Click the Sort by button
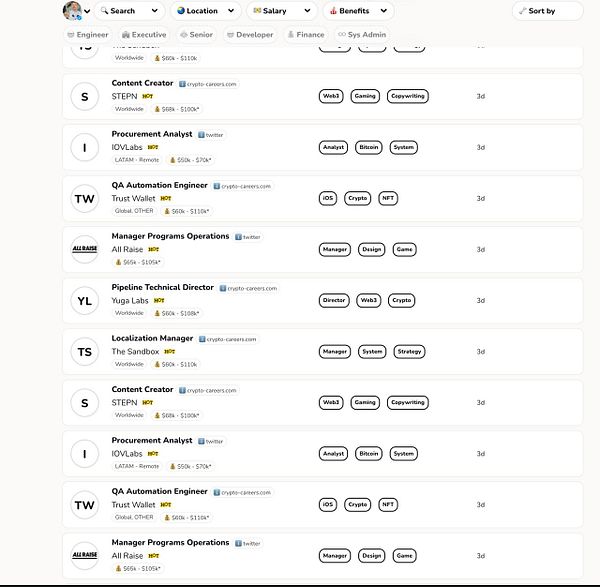 pos(548,11)
